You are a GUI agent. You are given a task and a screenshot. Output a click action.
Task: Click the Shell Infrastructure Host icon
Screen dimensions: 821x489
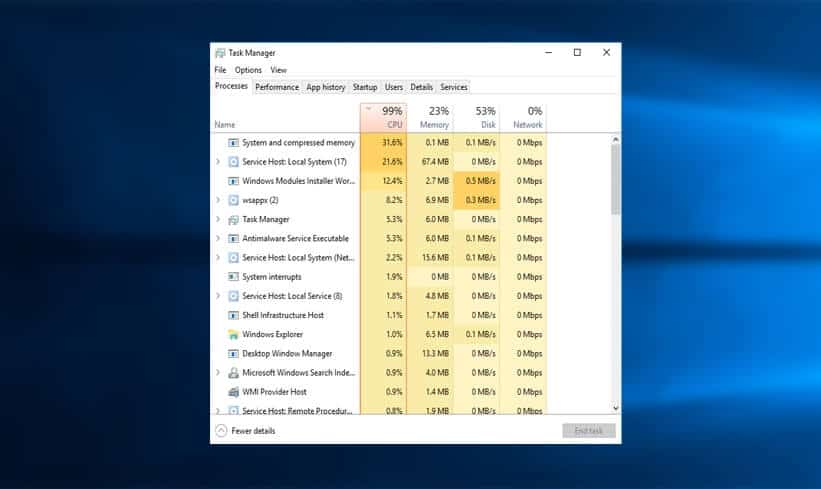(x=234, y=315)
